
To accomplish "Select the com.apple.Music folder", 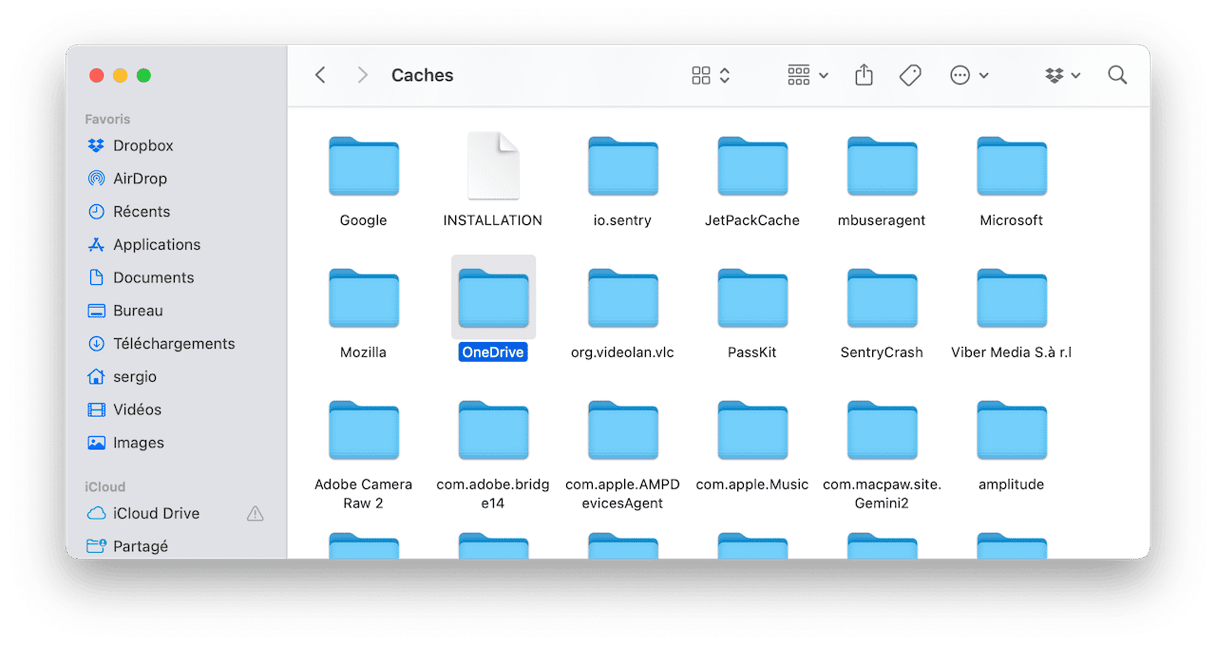I will (x=752, y=430).
